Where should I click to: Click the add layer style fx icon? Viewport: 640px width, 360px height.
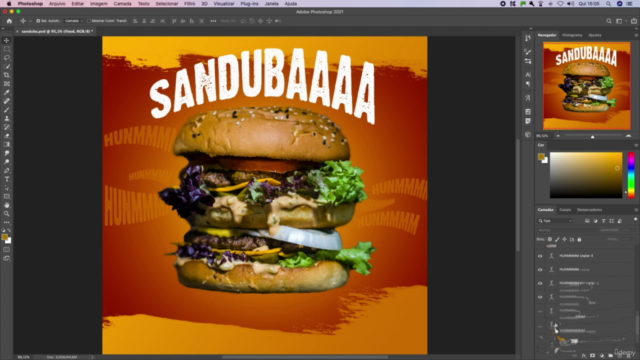pos(584,356)
